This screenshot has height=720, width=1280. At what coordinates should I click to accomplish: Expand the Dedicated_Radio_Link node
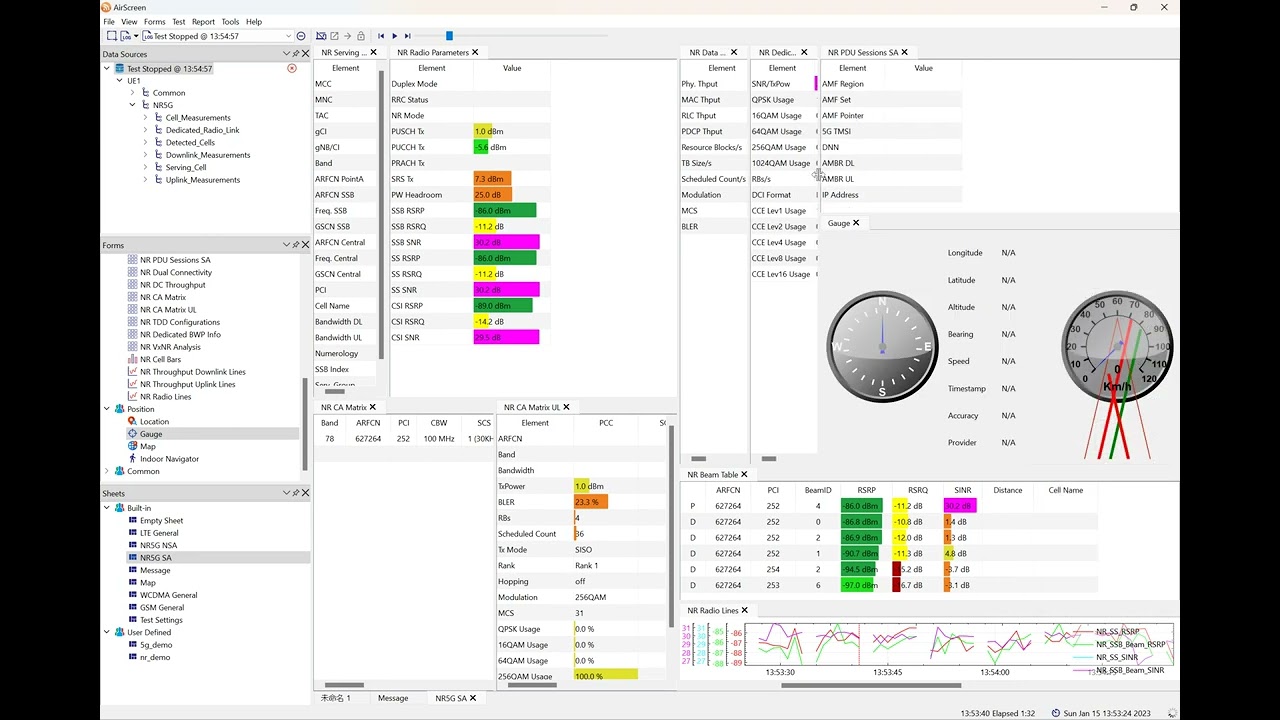(145, 130)
